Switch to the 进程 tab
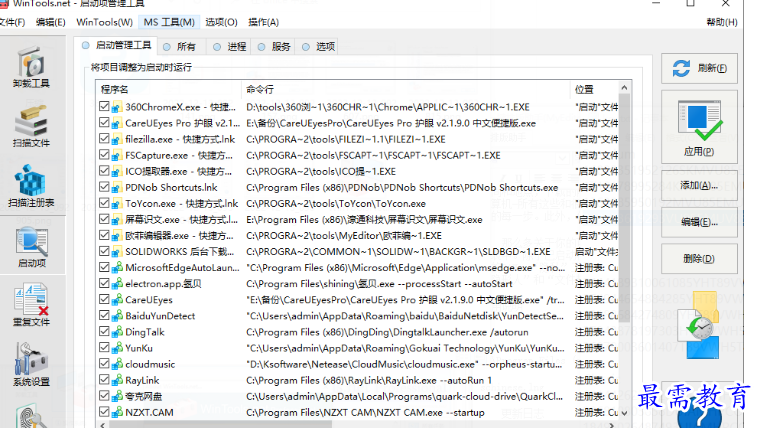This screenshot has width=759, height=428. click(230, 46)
